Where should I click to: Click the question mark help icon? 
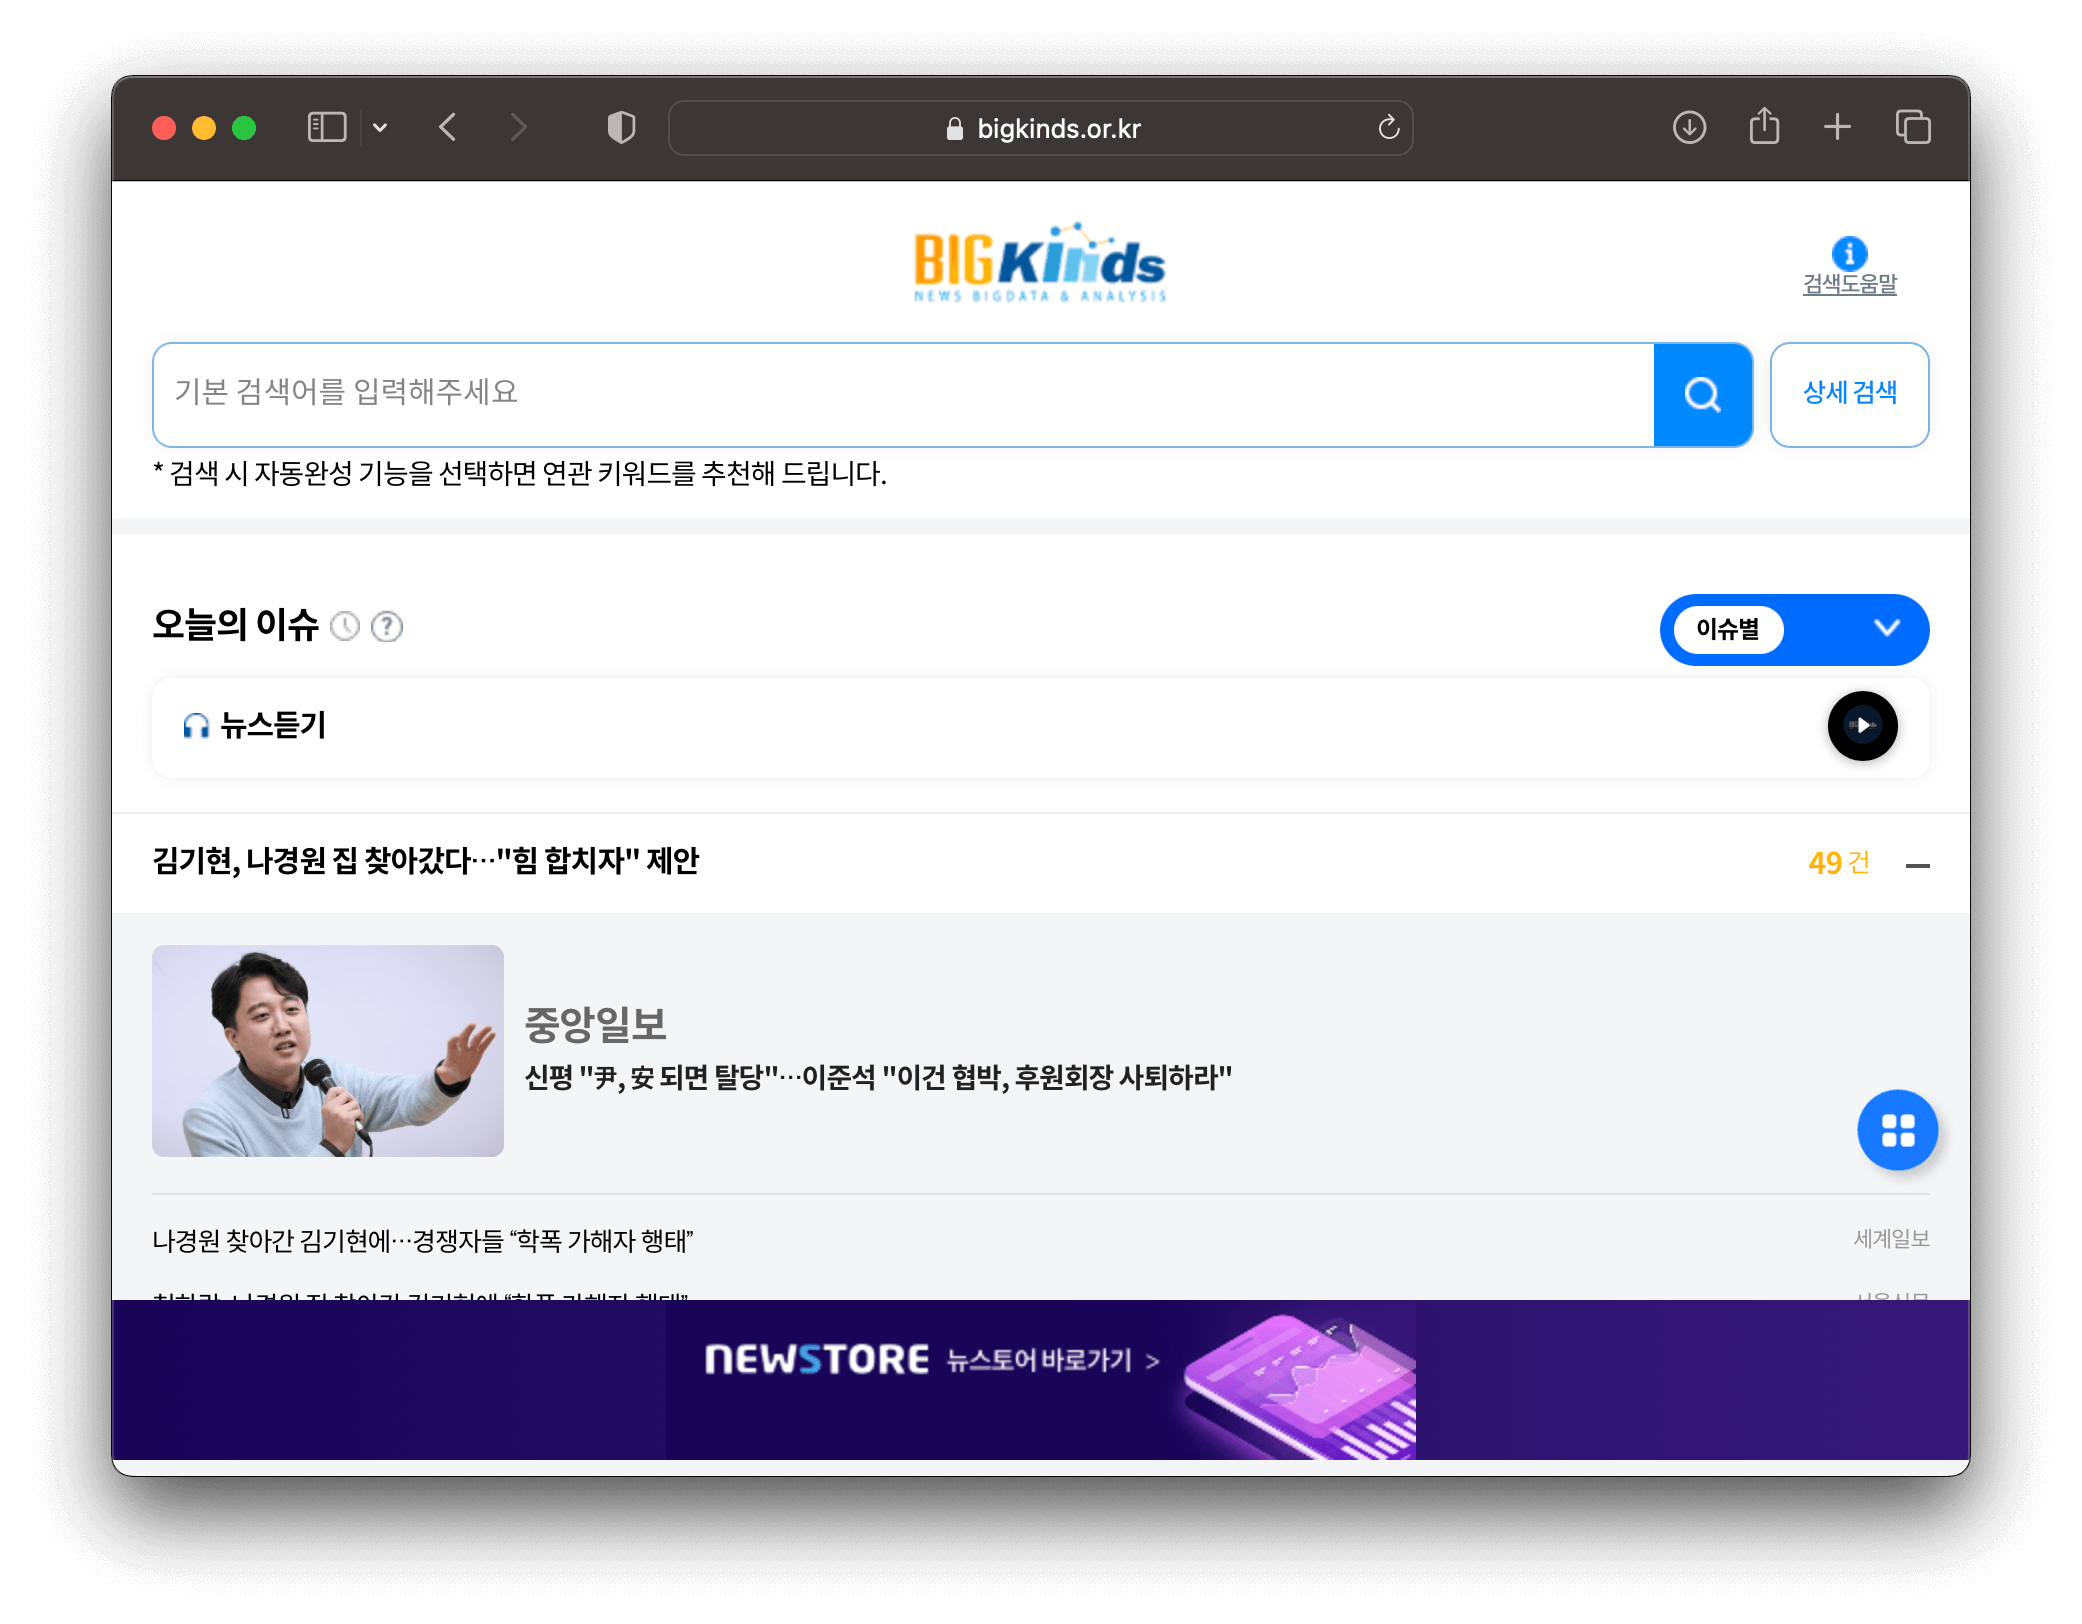[387, 627]
